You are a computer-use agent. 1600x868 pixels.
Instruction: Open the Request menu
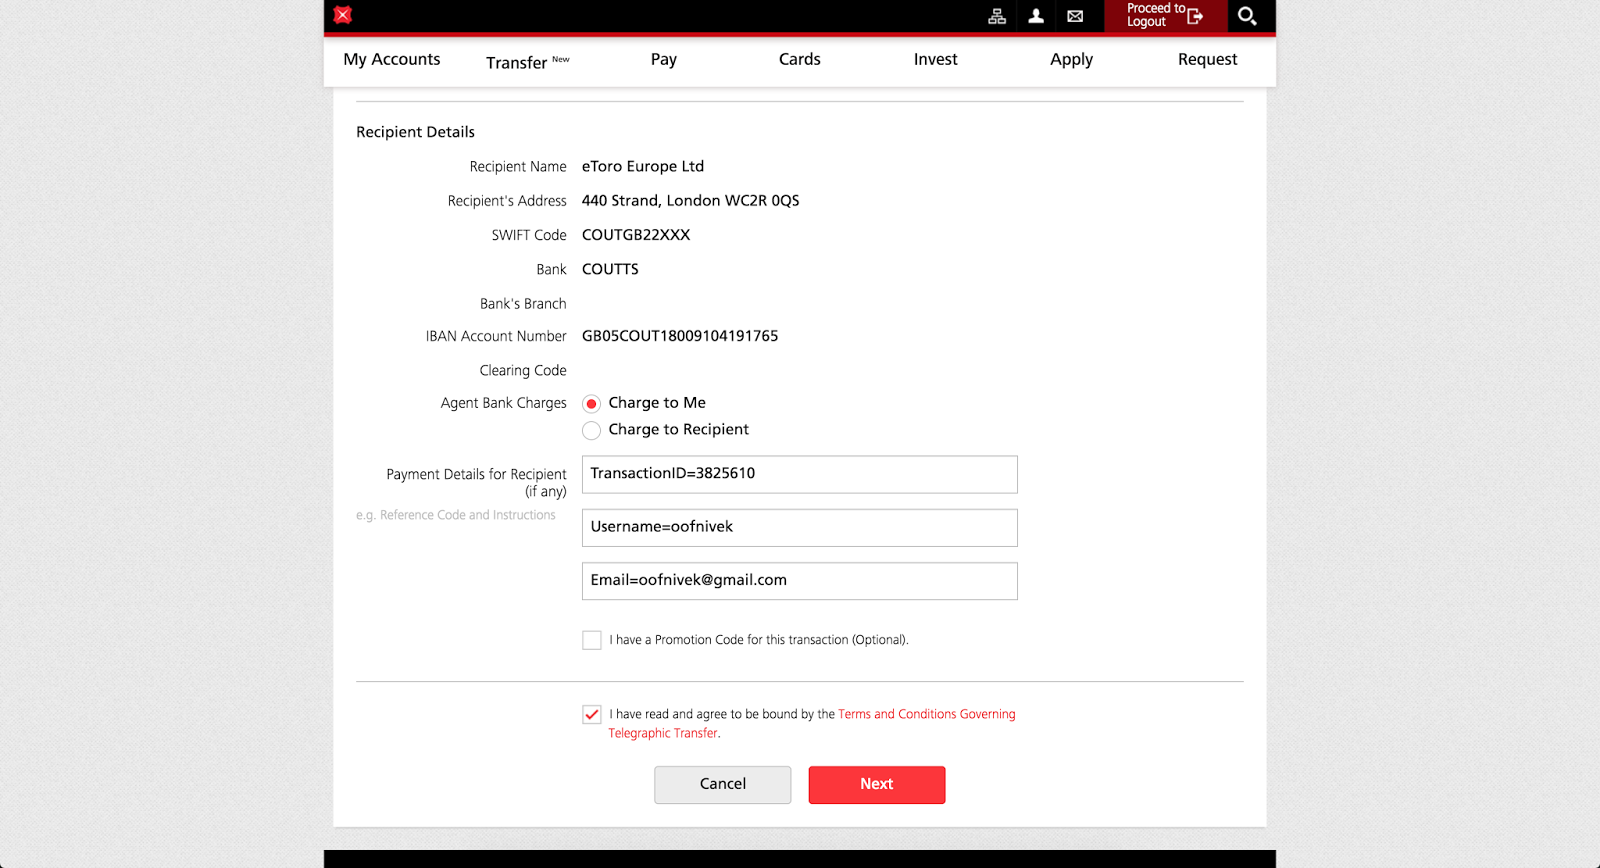coord(1208,60)
